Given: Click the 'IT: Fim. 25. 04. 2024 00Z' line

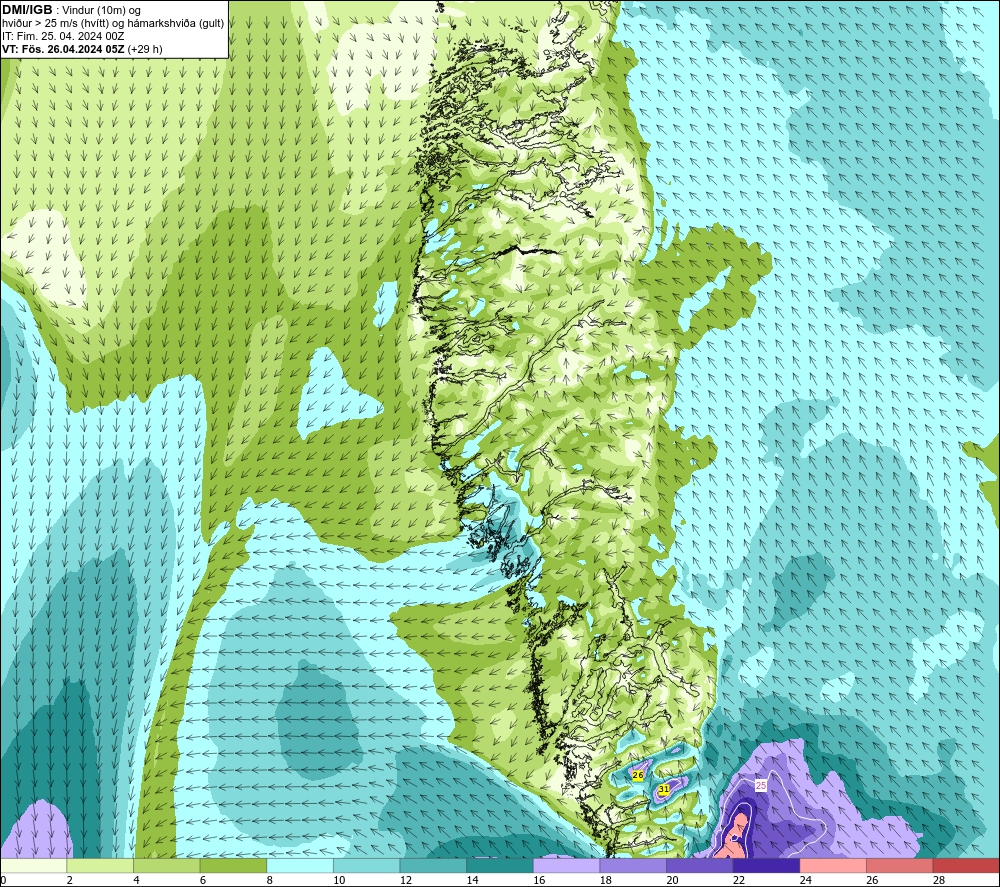Looking at the screenshot, I should [63, 36].
